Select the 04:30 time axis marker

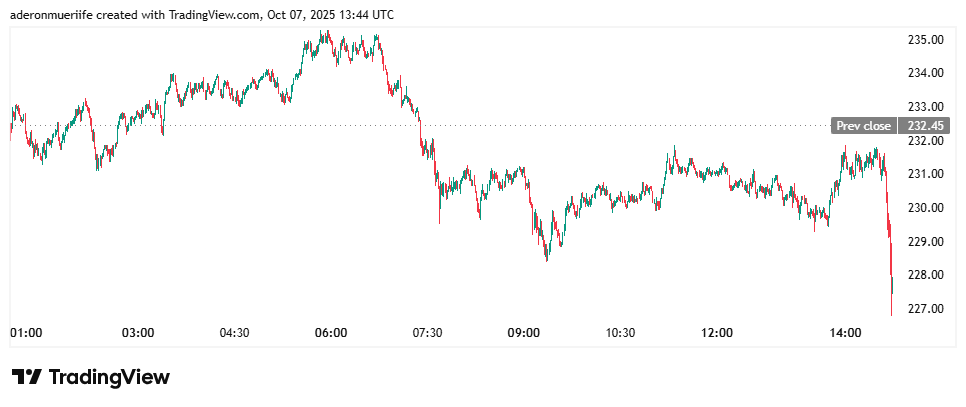[x=234, y=332]
